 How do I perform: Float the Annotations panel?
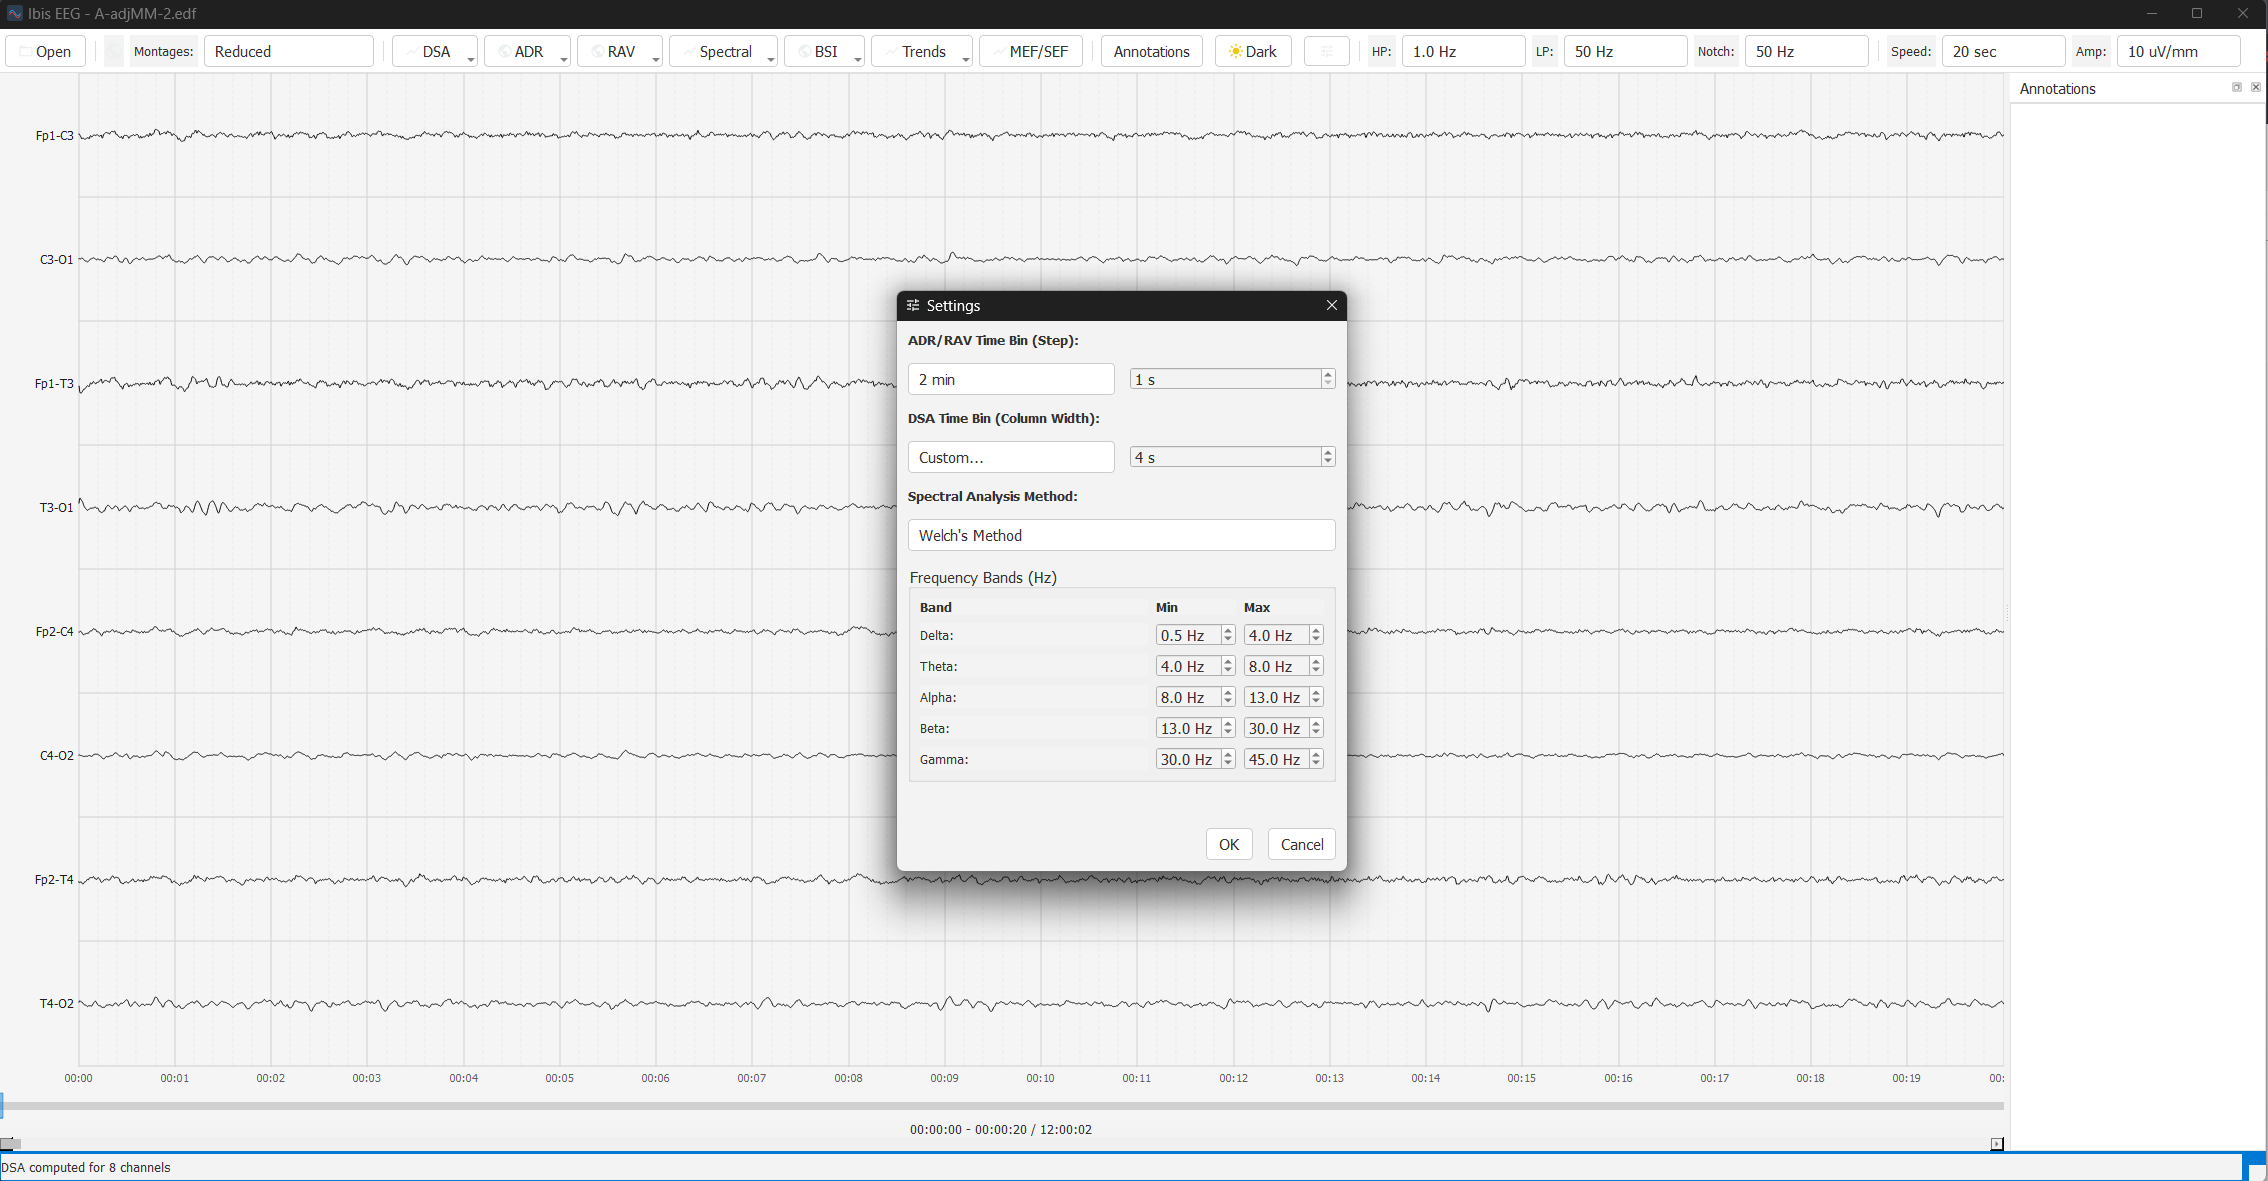[x=2236, y=88]
